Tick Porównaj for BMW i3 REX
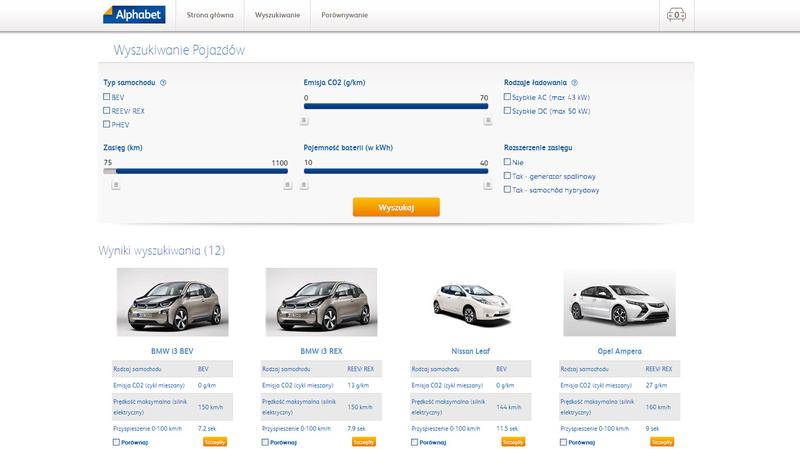800x449 pixels. (265, 442)
